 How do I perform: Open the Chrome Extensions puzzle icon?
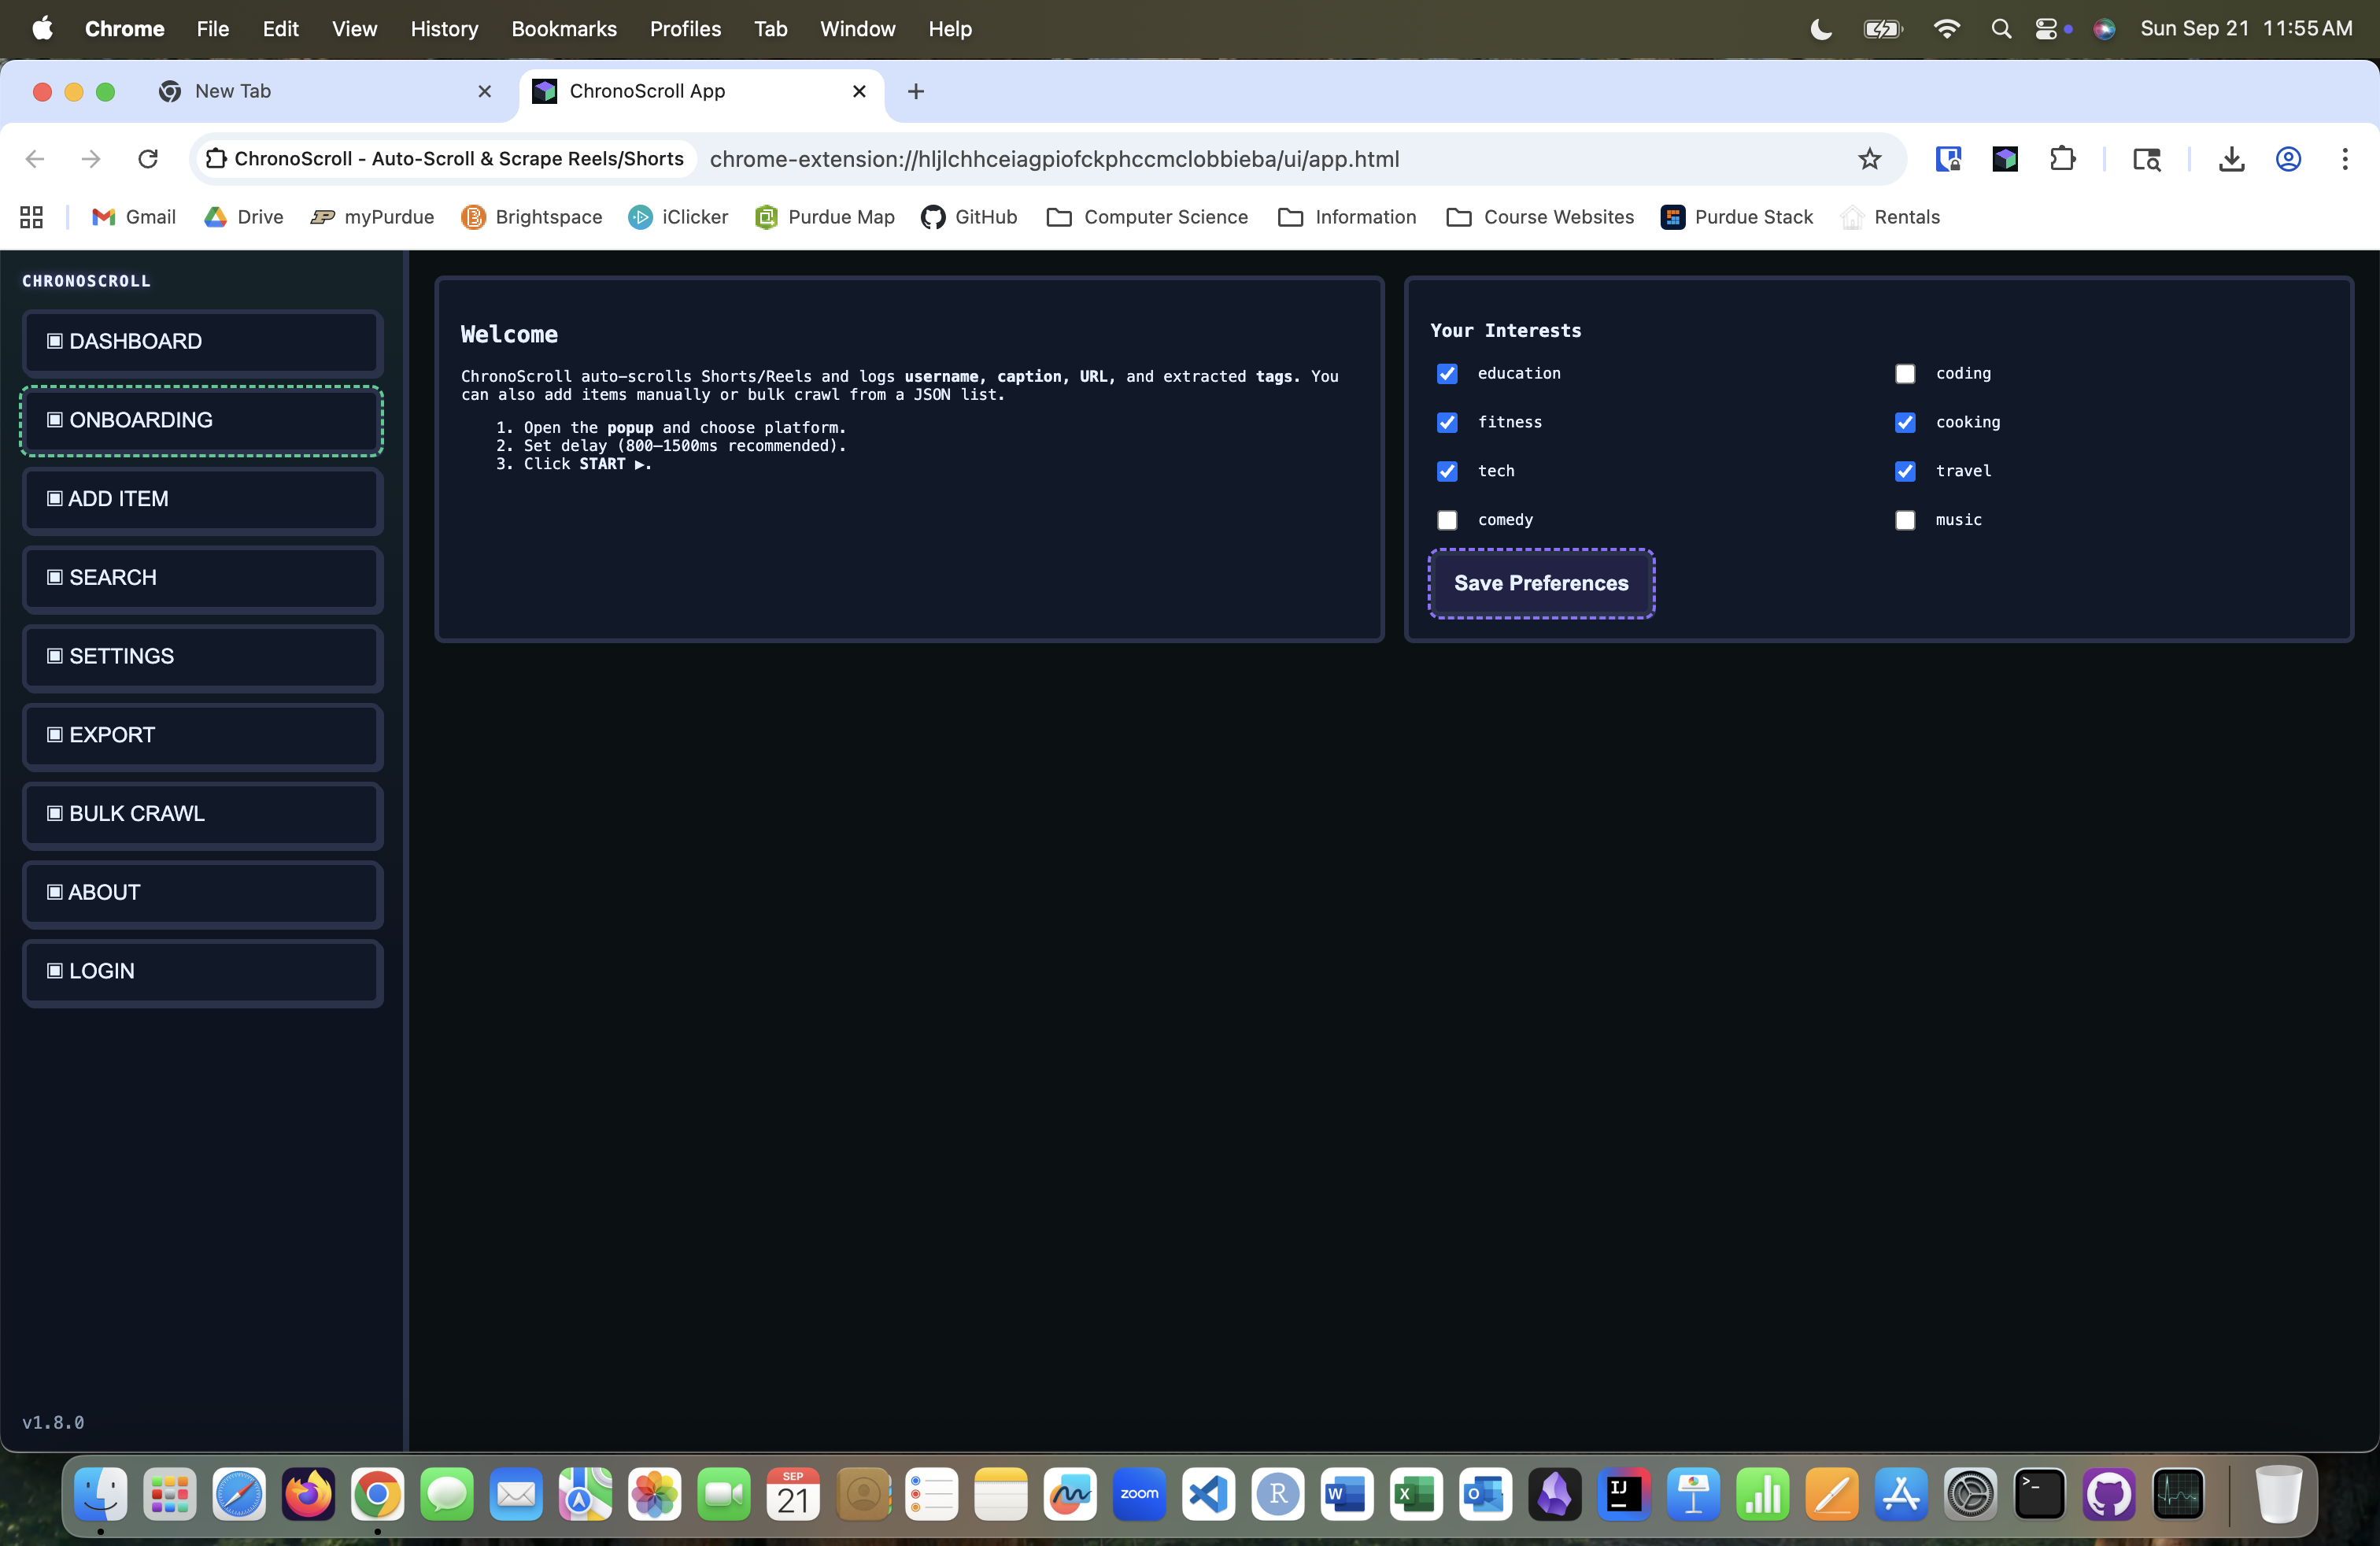[2061, 159]
